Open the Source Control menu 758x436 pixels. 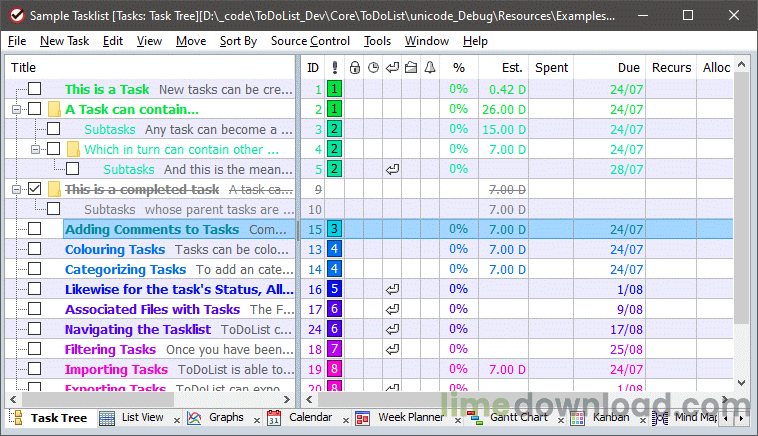pos(310,41)
